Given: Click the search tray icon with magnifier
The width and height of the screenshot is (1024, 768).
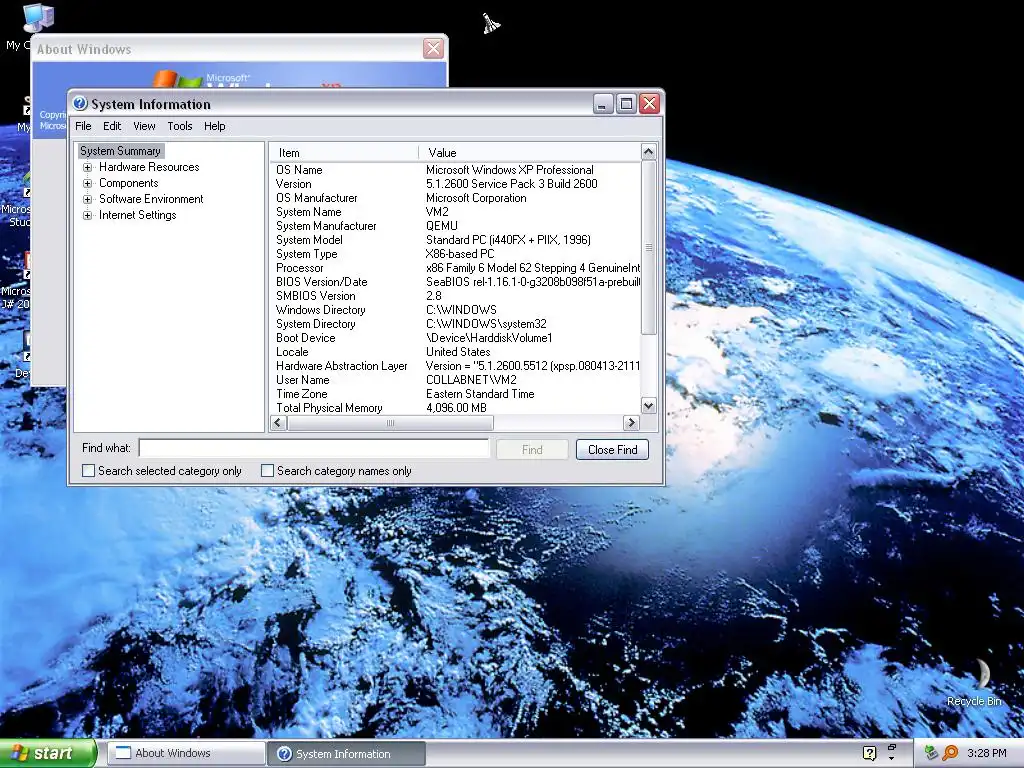Looking at the screenshot, I should [x=950, y=753].
